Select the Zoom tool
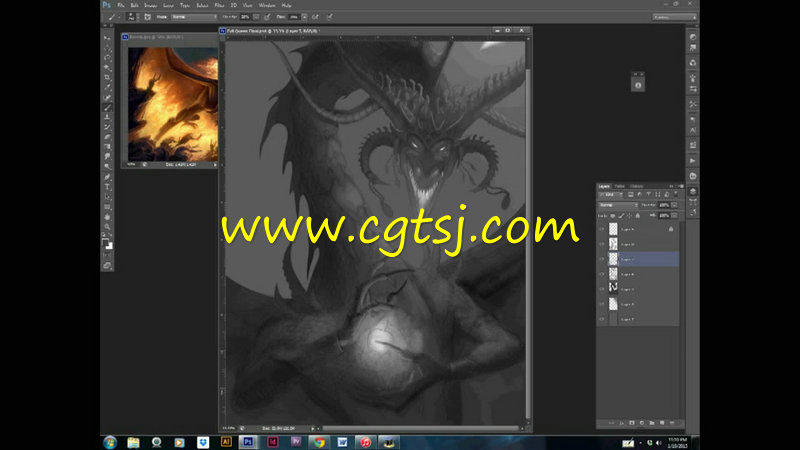 [107, 227]
